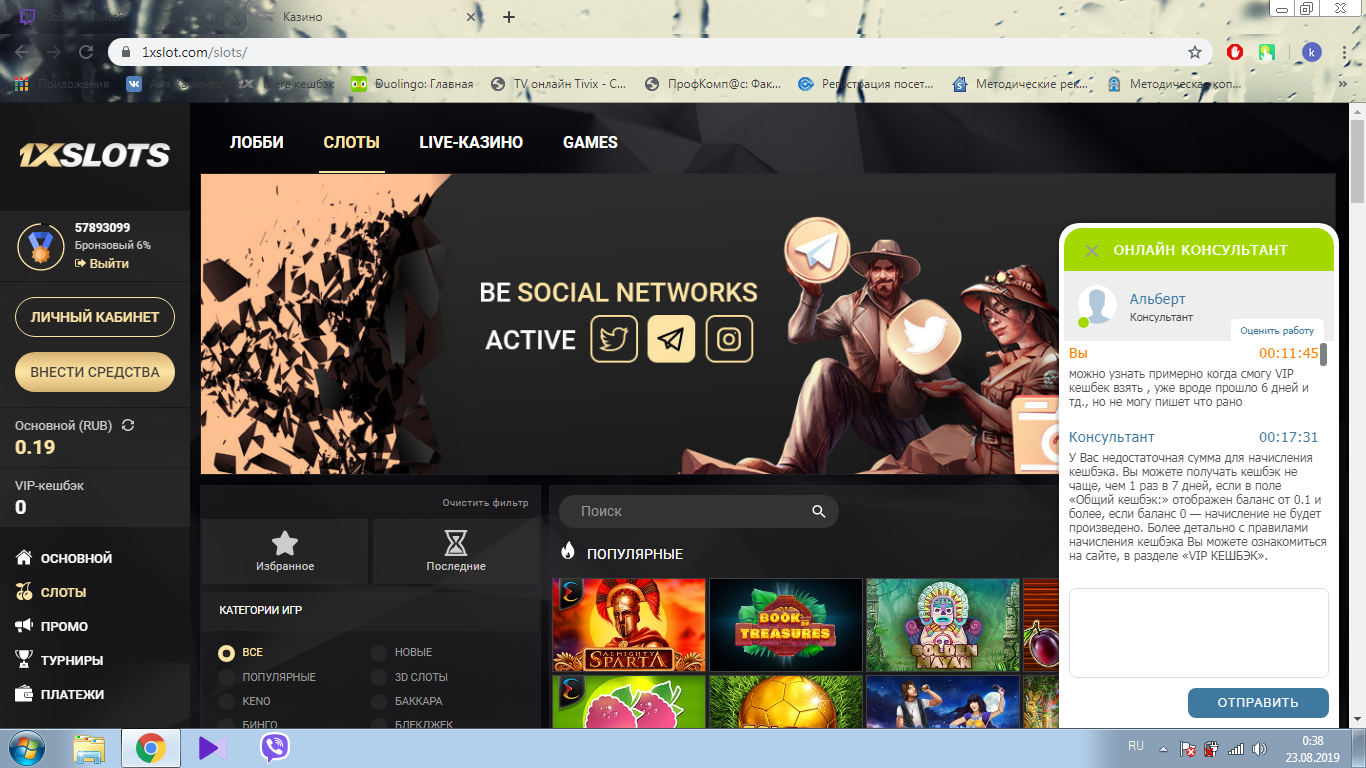Bookmark this page with the star icon
Viewport: 1366px width, 768px height.
tap(1194, 52)
